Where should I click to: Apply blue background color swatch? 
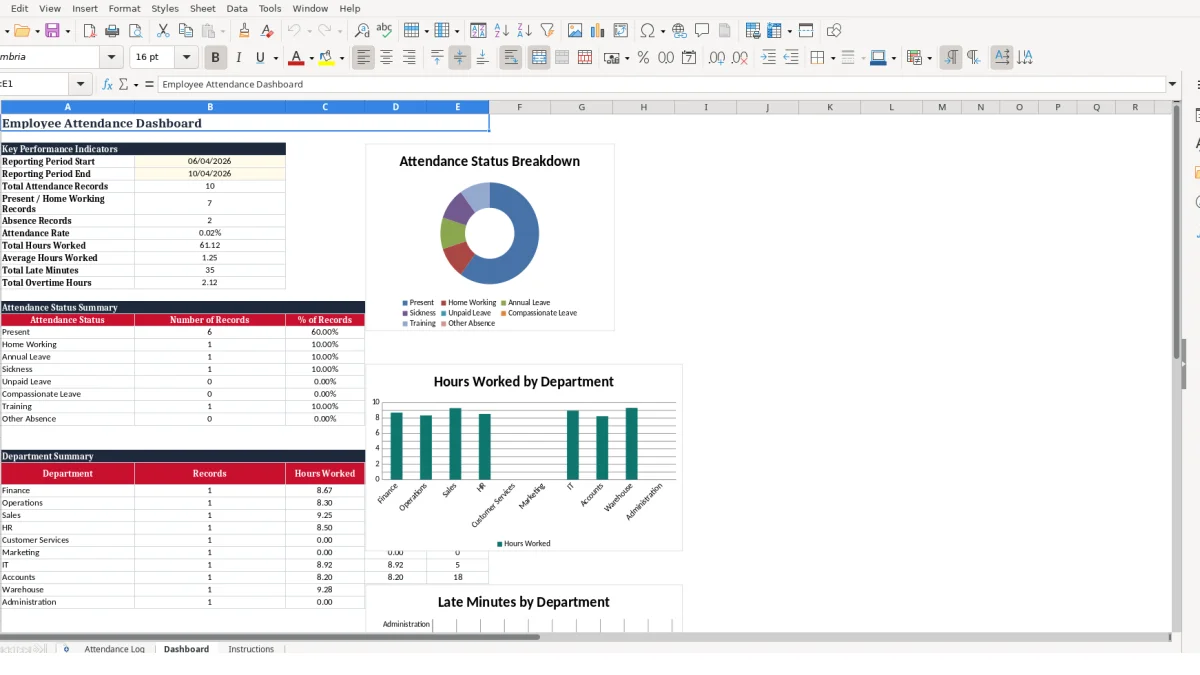tap(877, 58)
